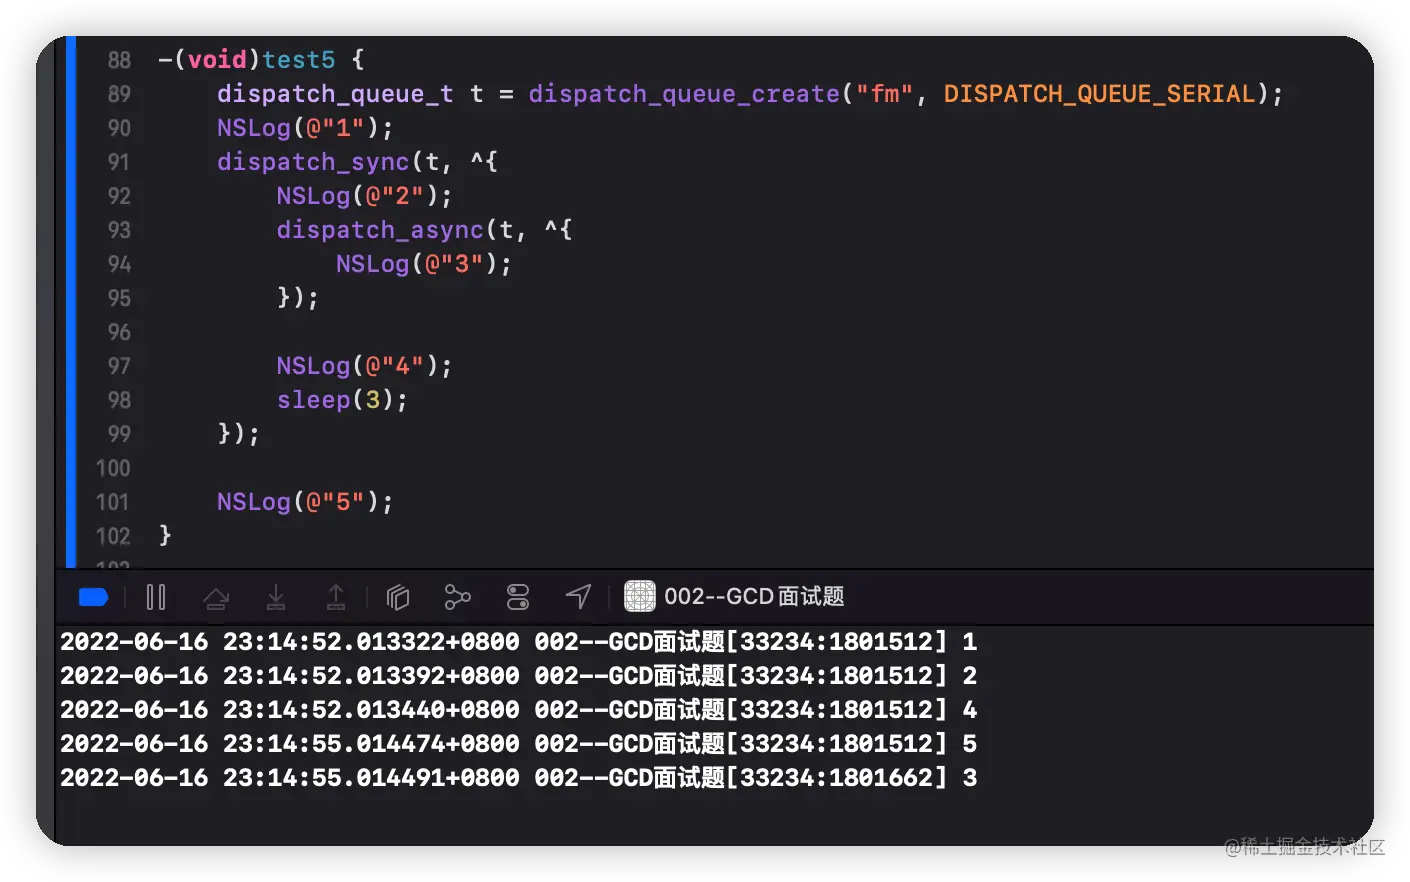Pause program execution in debug bar
1410x882 pixels.
click(156, 597)
